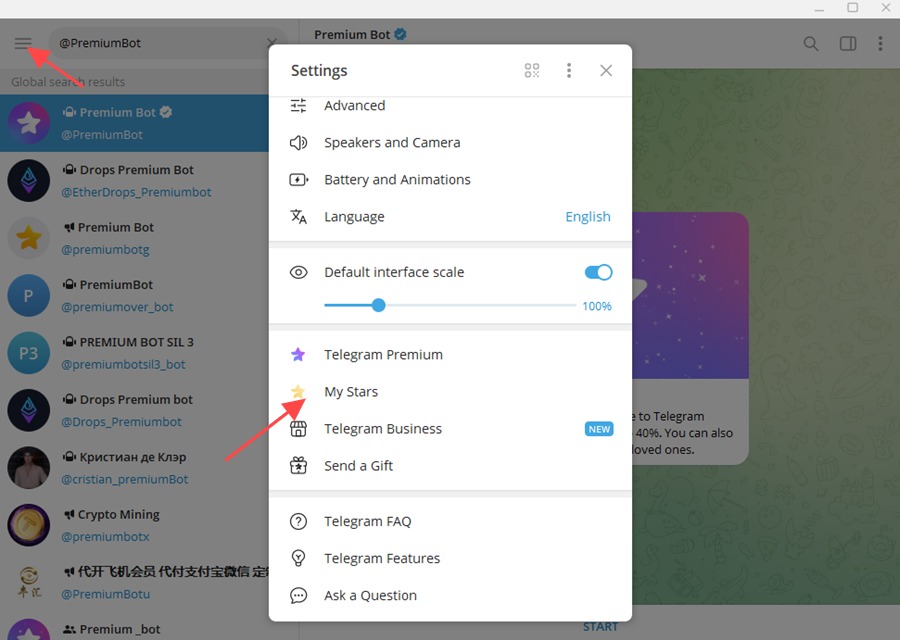
Task: Click the eye icon for interface scale
Action: tap(298, 272)
